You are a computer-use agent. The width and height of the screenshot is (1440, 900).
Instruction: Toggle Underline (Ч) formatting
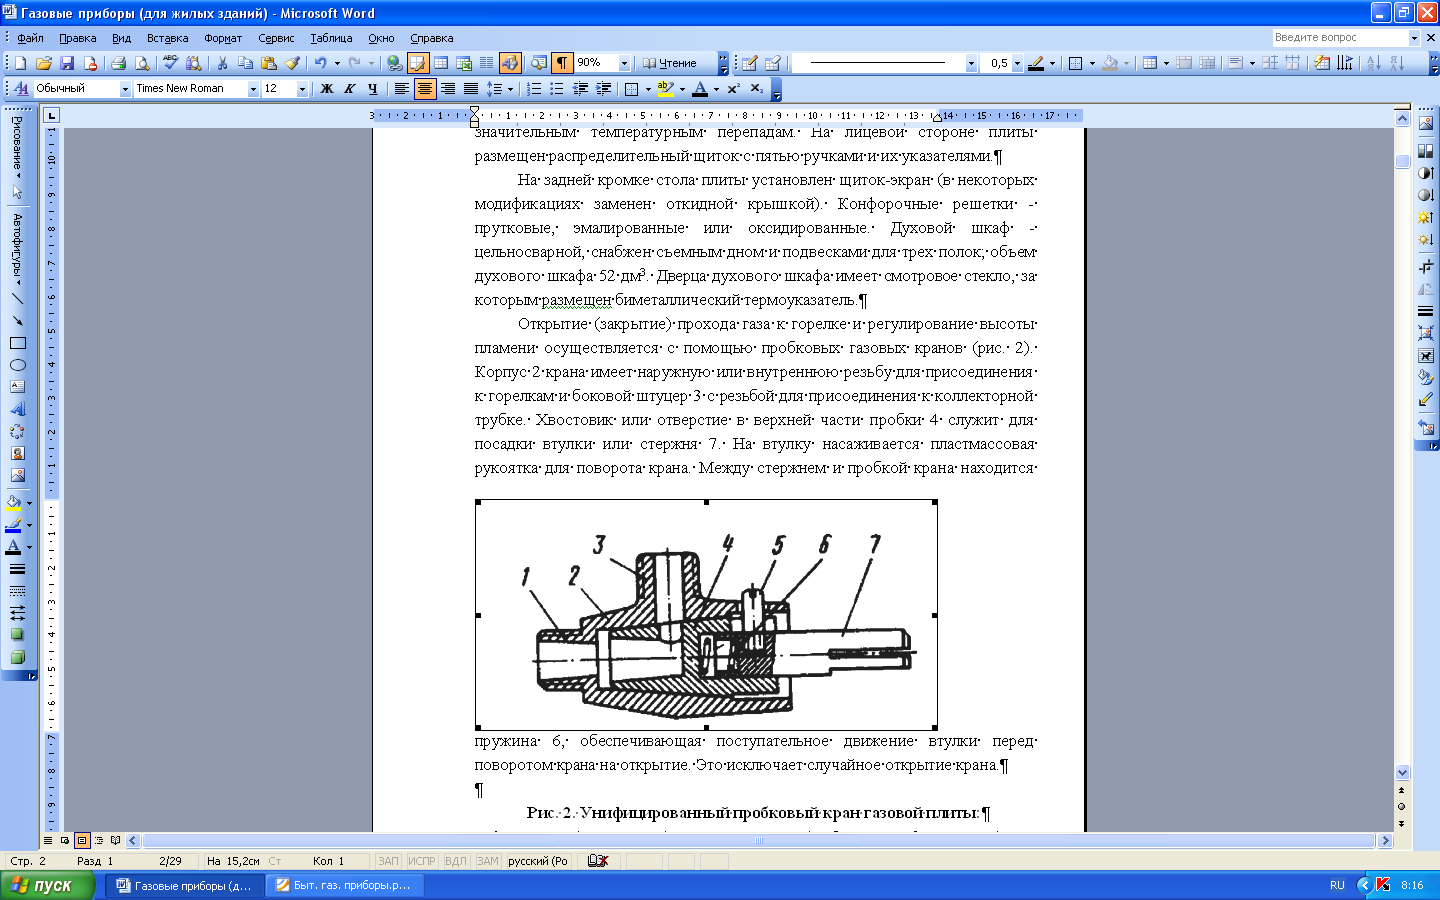[x=373, y=89]
